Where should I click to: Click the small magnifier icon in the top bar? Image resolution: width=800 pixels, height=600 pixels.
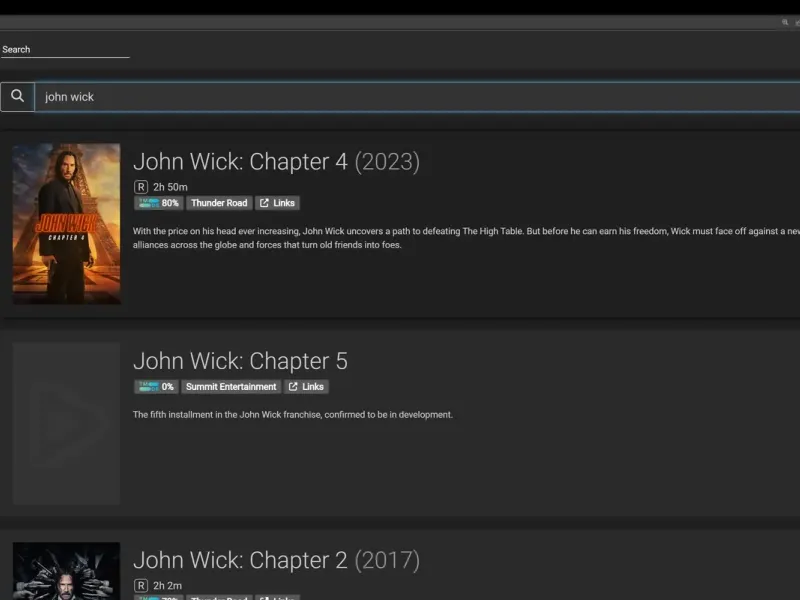pos(785,22)
